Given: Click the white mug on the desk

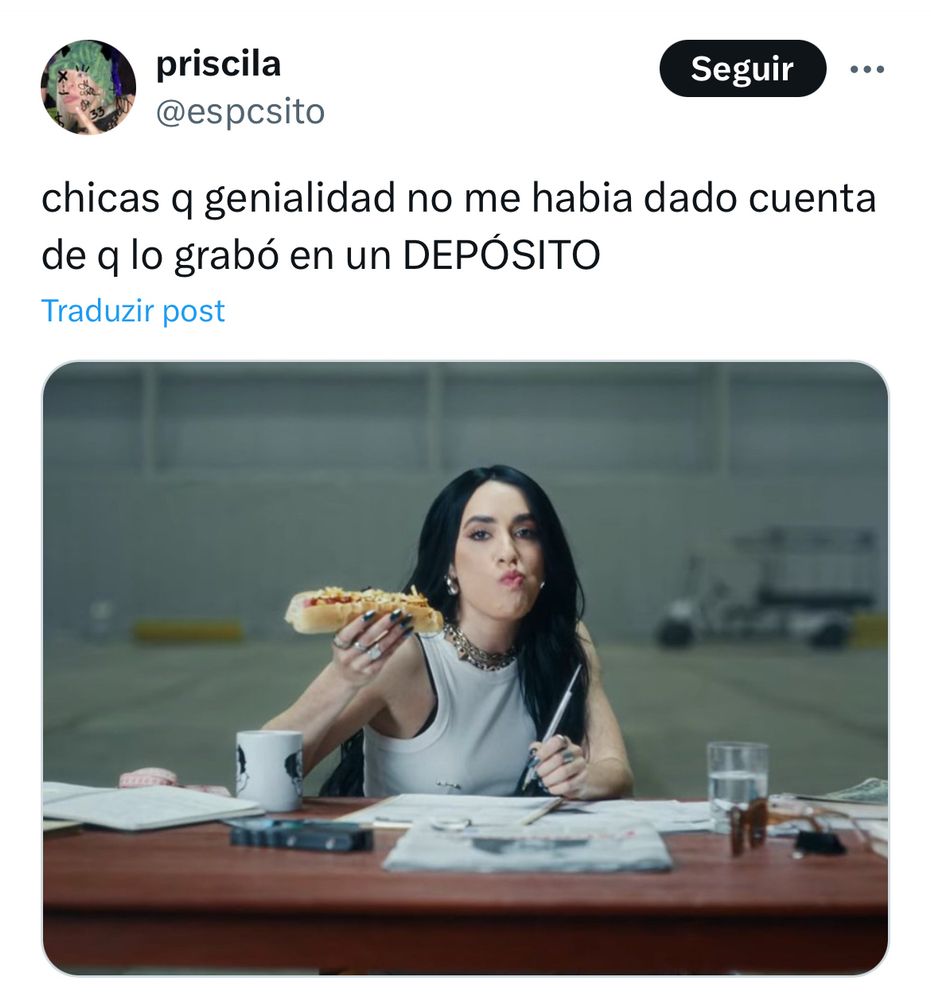Looking at the screenshot, I should 269,770.
